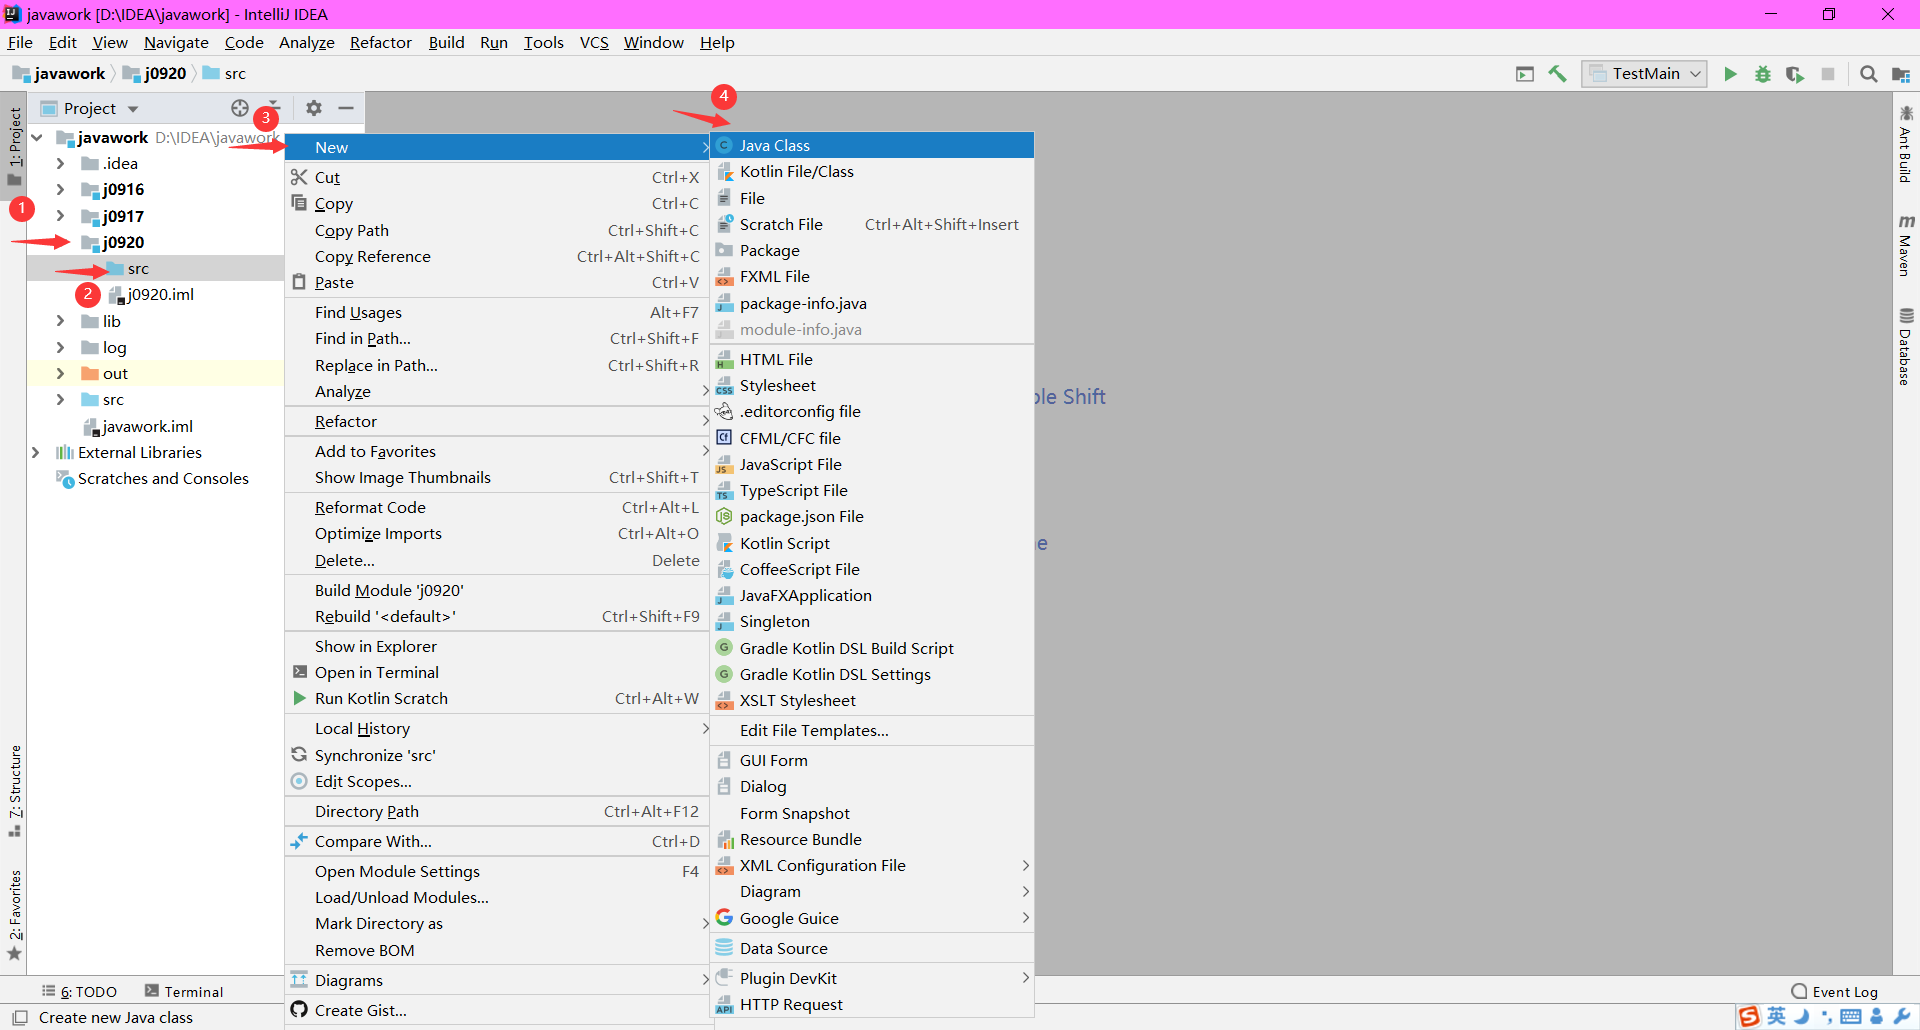
Task: Expand the out folder node
Action: pyautogui.click(x=60, y=373)
